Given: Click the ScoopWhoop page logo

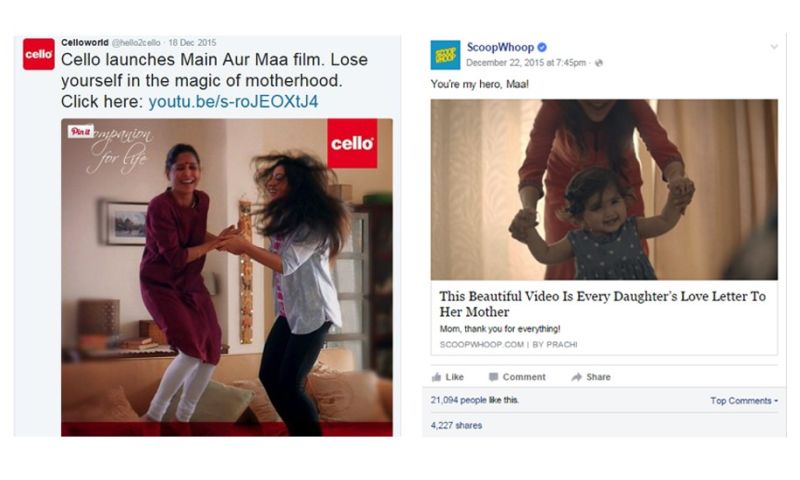Looking at the screenshot, I should point(445,55).
